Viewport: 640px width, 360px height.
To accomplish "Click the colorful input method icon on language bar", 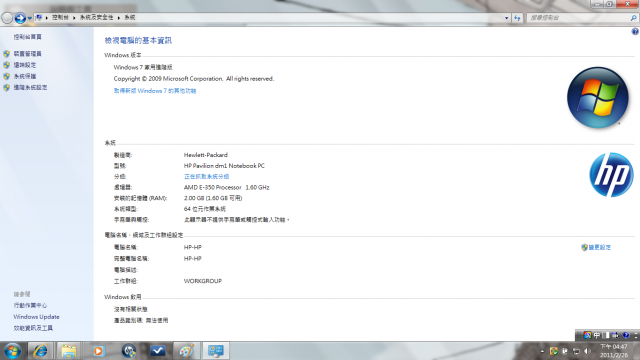I will click(587, 335).
